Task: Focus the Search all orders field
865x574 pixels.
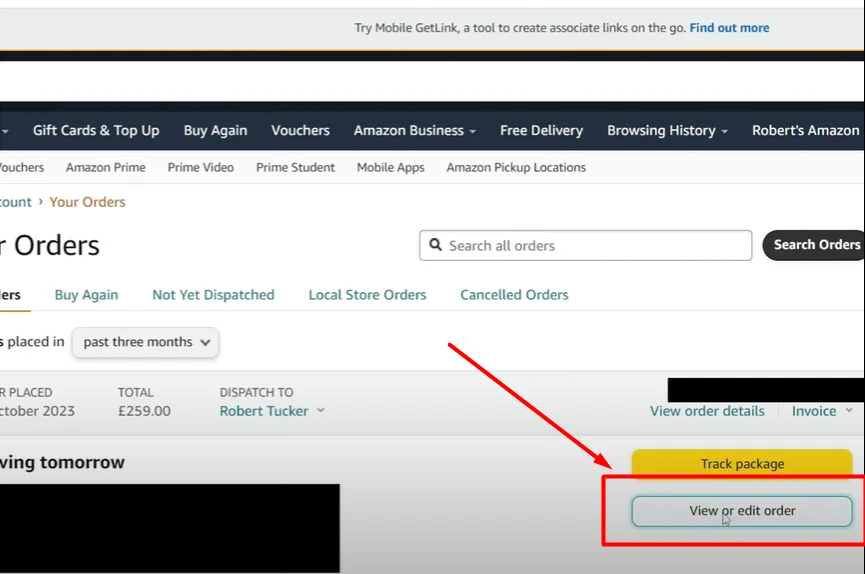Action: point(585,246)
